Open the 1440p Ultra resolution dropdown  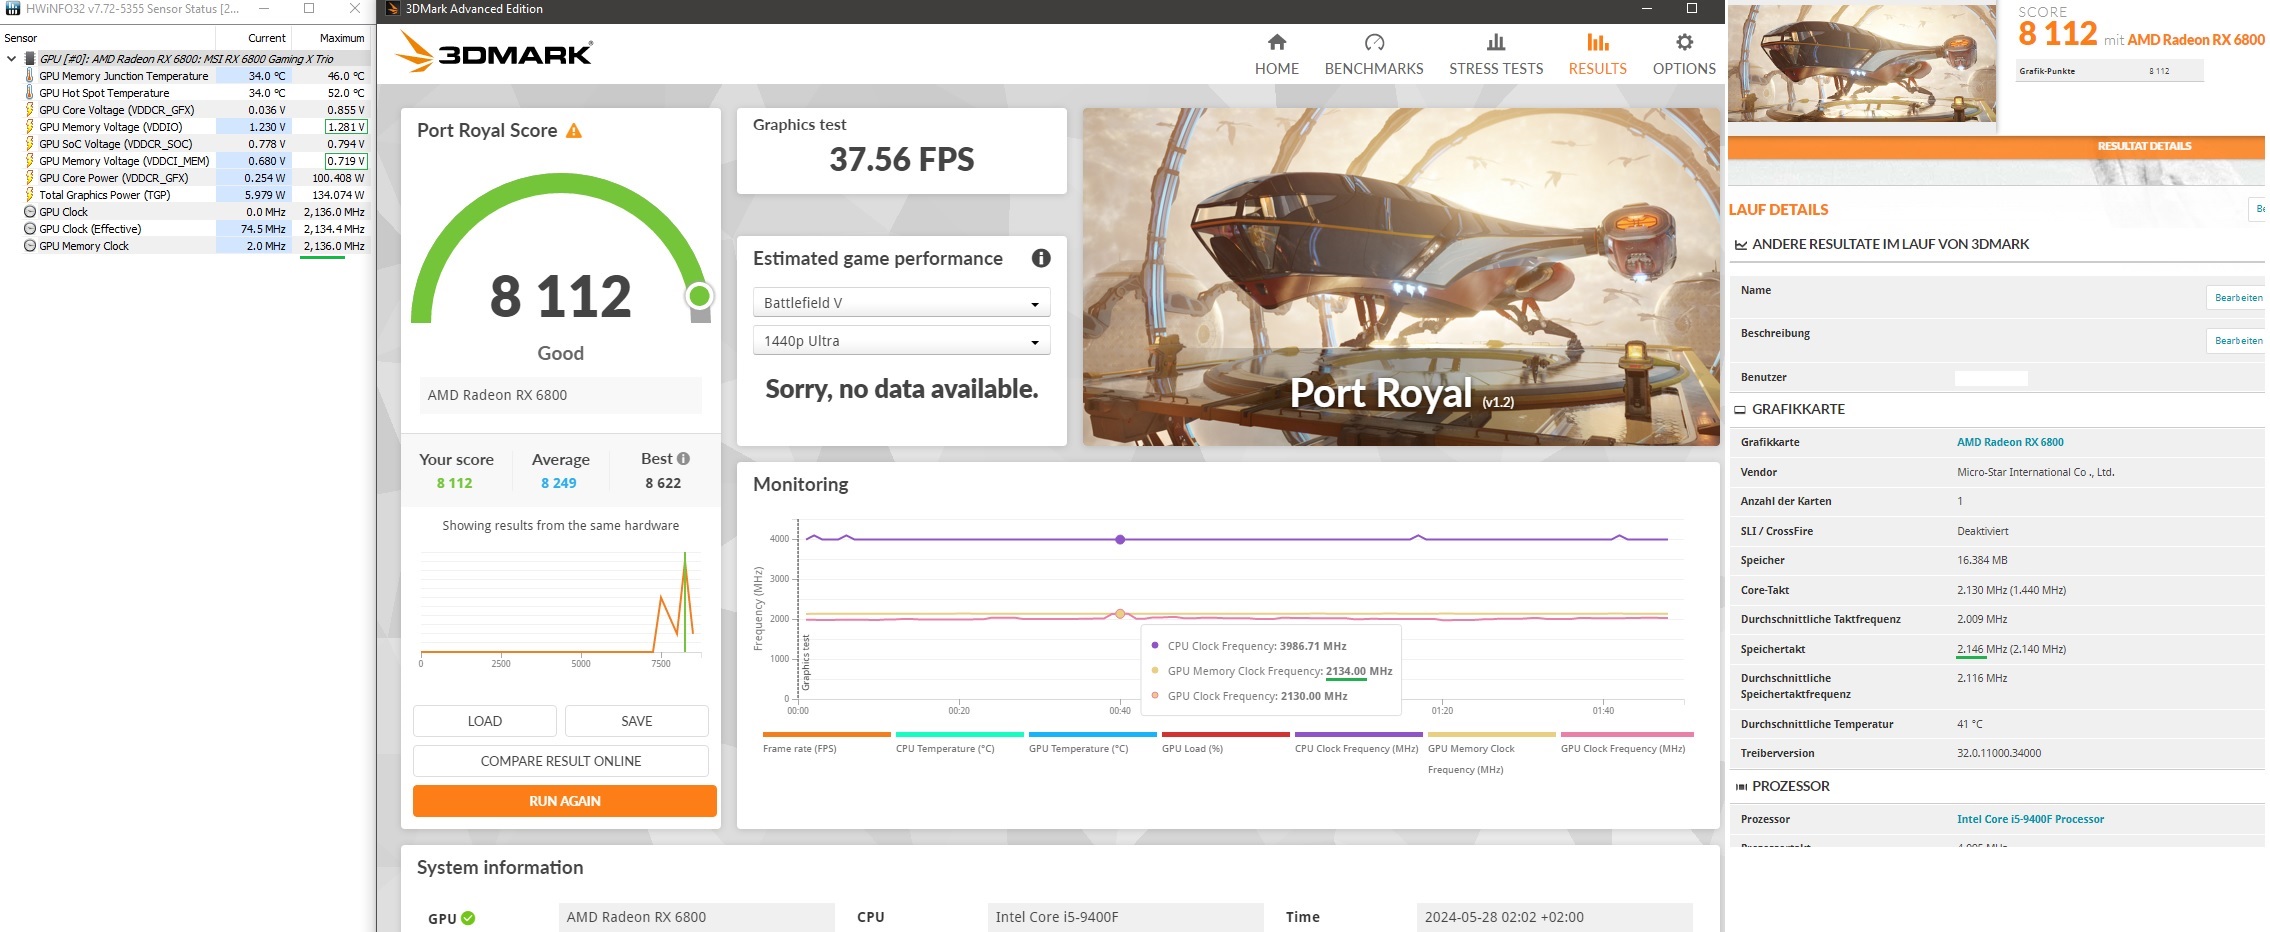click(x=901, y=340)
